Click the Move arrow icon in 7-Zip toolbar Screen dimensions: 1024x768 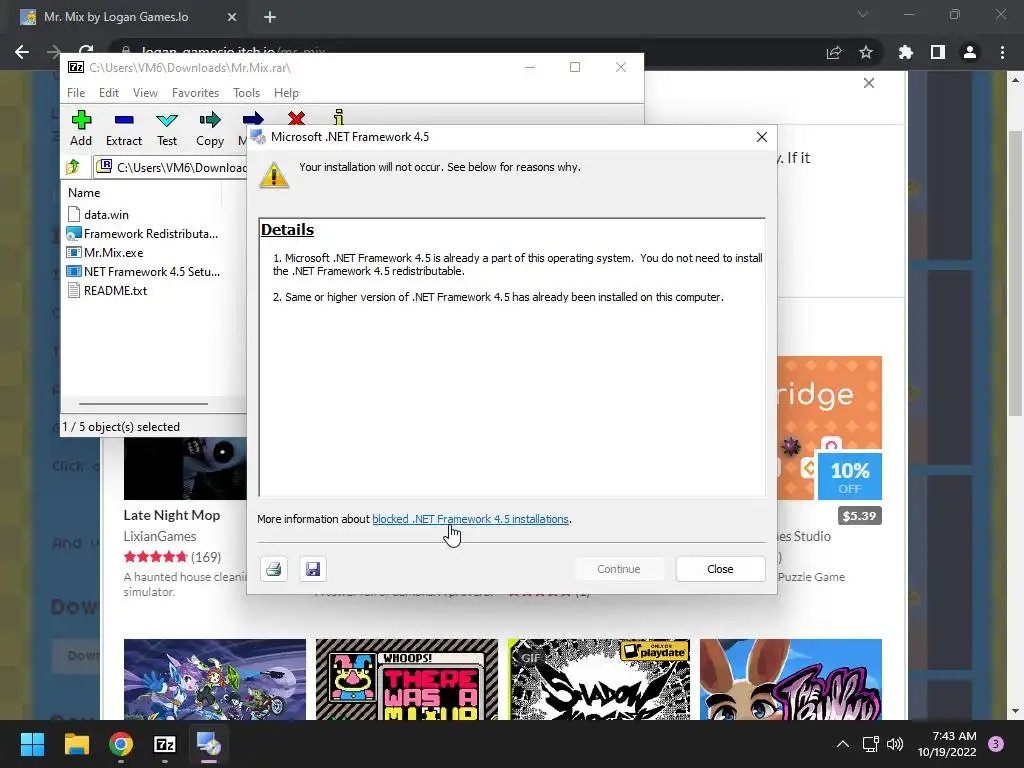[253, 118]
